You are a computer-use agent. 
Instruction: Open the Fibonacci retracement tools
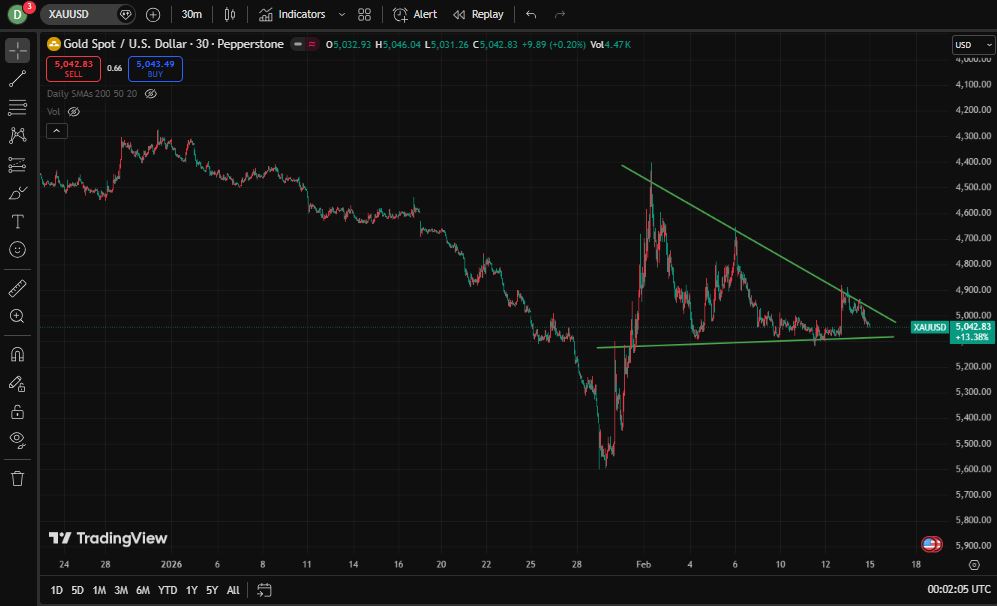18,107
